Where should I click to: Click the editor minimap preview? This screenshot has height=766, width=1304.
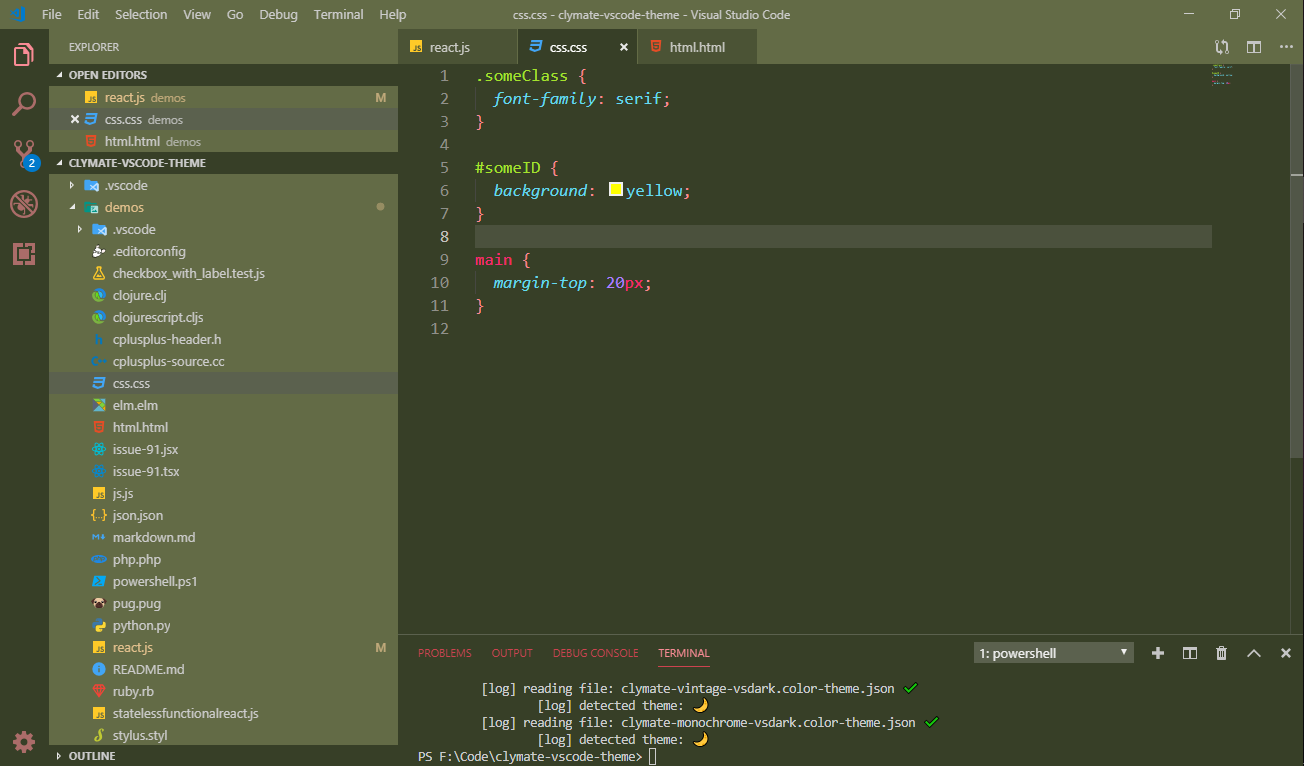click(1222, 75)
